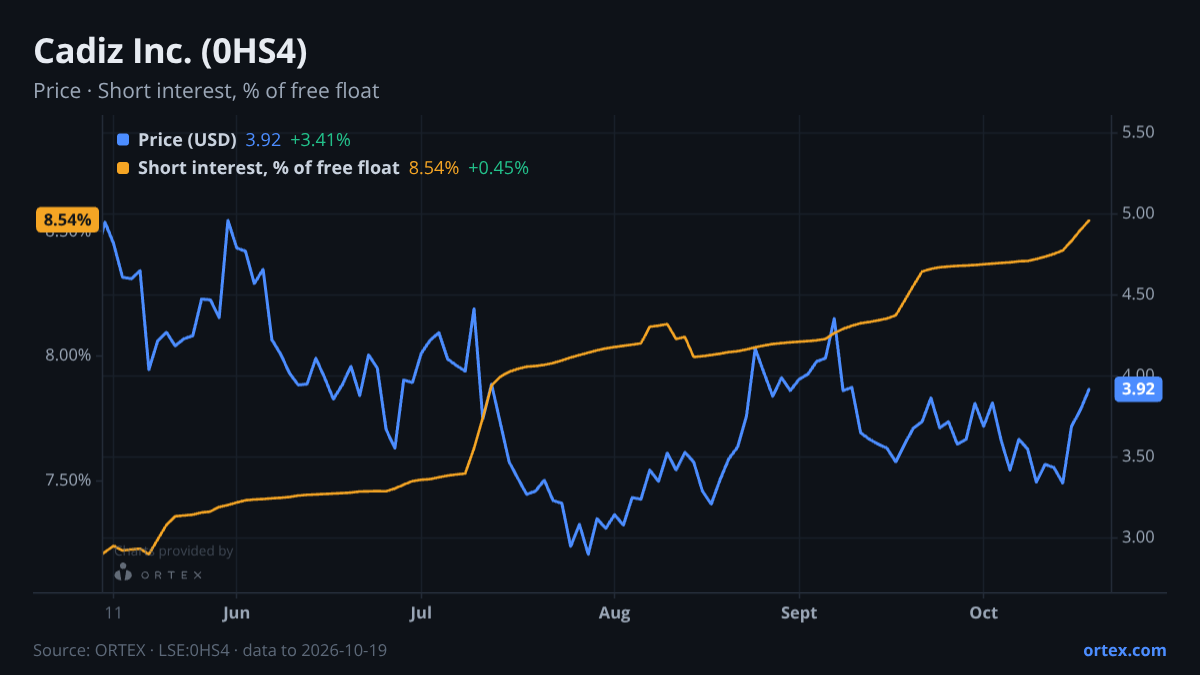
Task: Click the 7.50% left-axis label
Action: click(69, 480)
